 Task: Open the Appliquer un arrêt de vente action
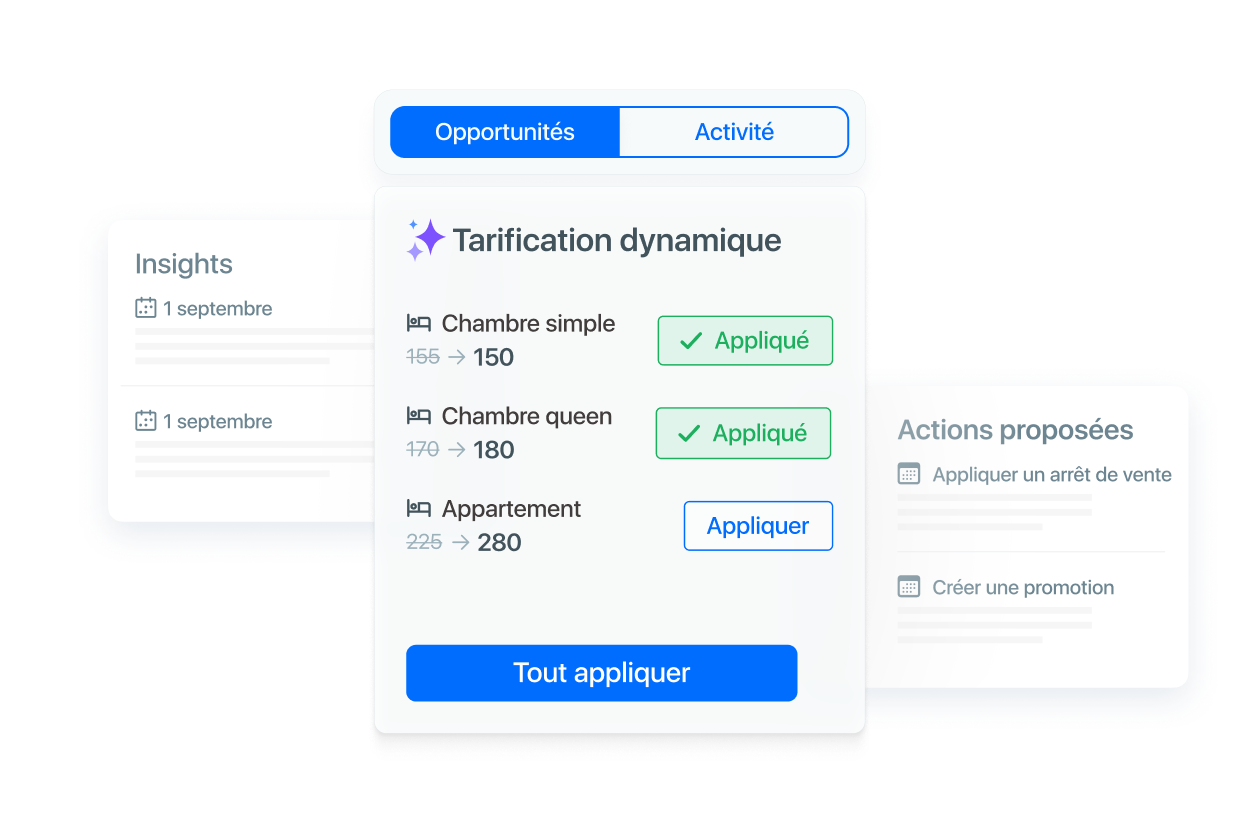pyautogui.click(x=1051, y=475)
